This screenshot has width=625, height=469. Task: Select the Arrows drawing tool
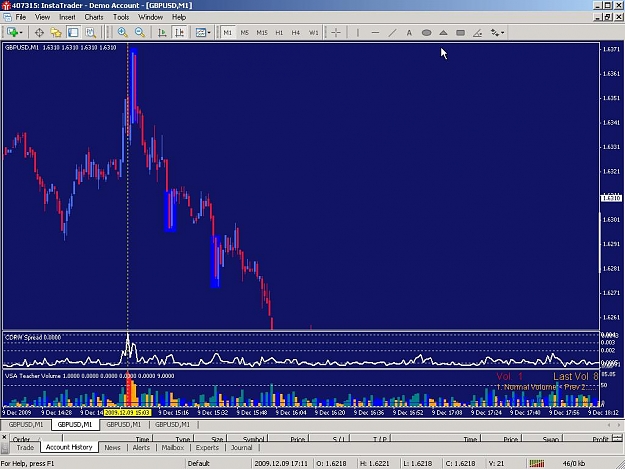click(495, 33)
